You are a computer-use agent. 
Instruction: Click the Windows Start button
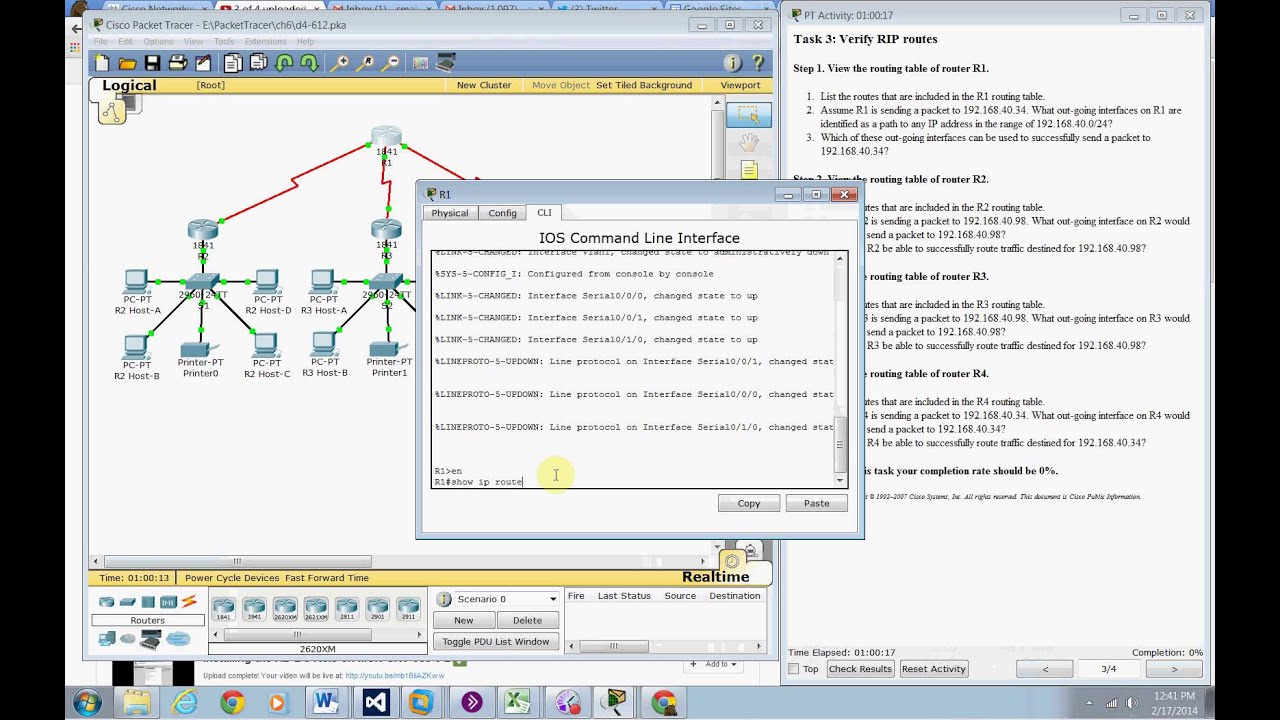click(x=88, y=703)
